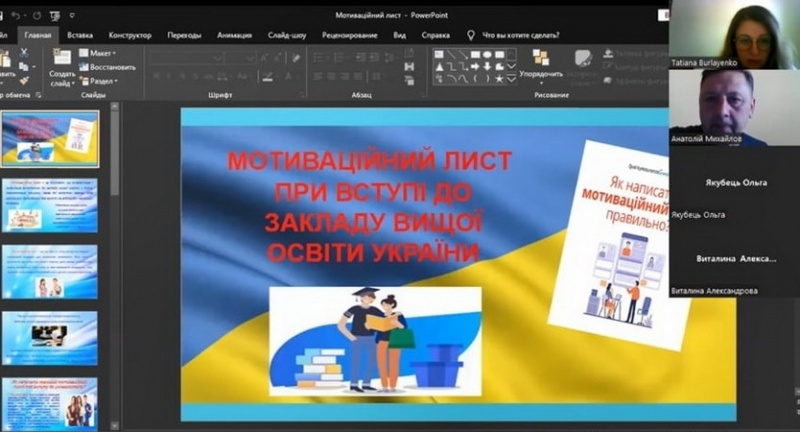This screenshot has height=432, width=800.
Task: Pick the oval shape from shapes gallery
Action: [x=487, y=53]
